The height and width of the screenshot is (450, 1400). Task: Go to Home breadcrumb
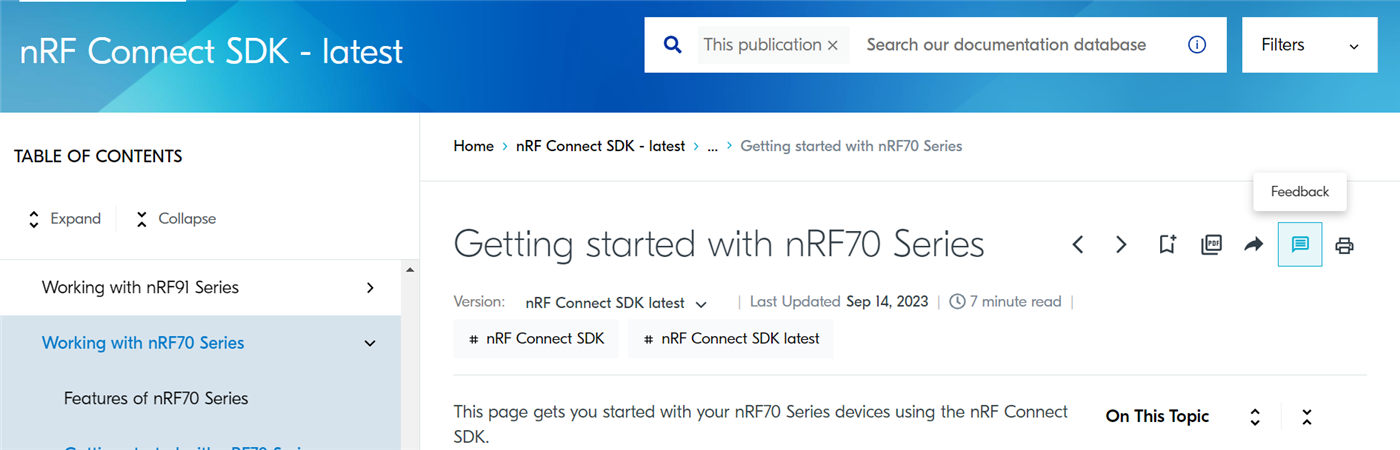(473, 146)
